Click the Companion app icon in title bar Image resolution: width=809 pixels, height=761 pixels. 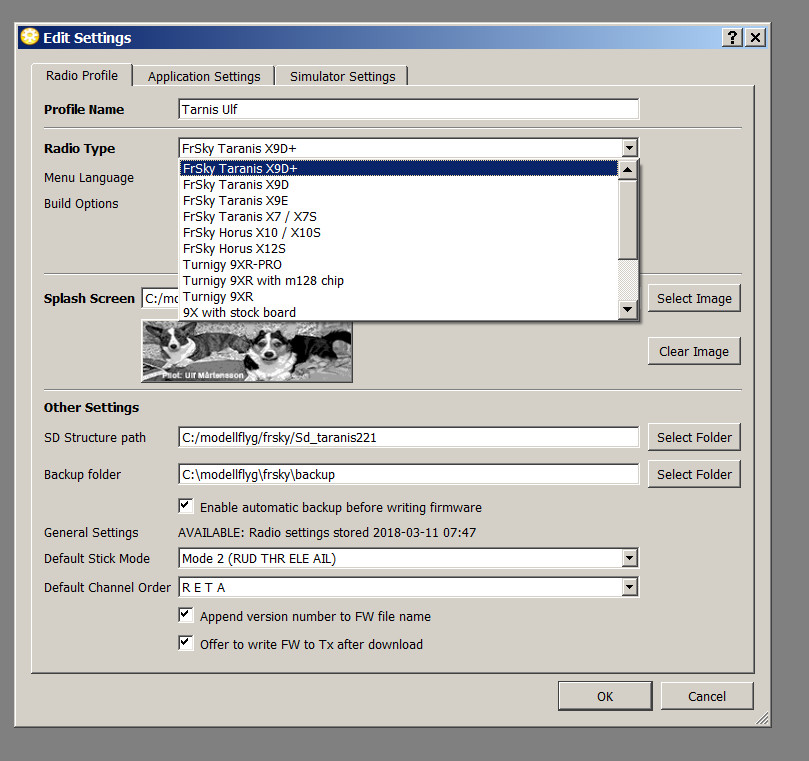29,38
